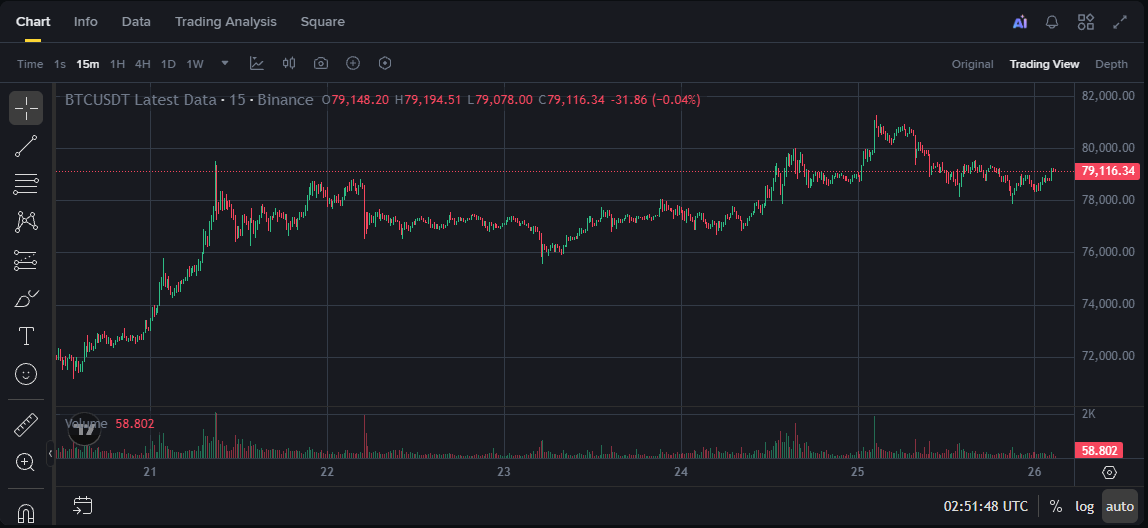Screen dimensions: 1148x528
Task: Click date label 21 on time axis
Action: (150, 472)
